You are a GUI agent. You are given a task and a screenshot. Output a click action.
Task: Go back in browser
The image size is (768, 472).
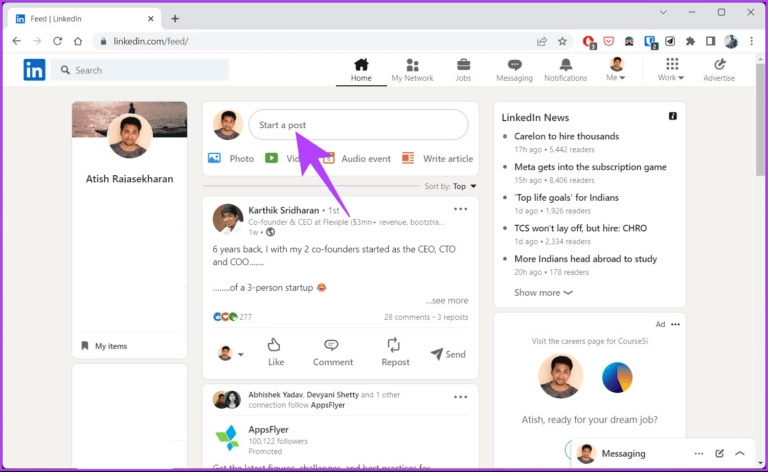point(17,41)
